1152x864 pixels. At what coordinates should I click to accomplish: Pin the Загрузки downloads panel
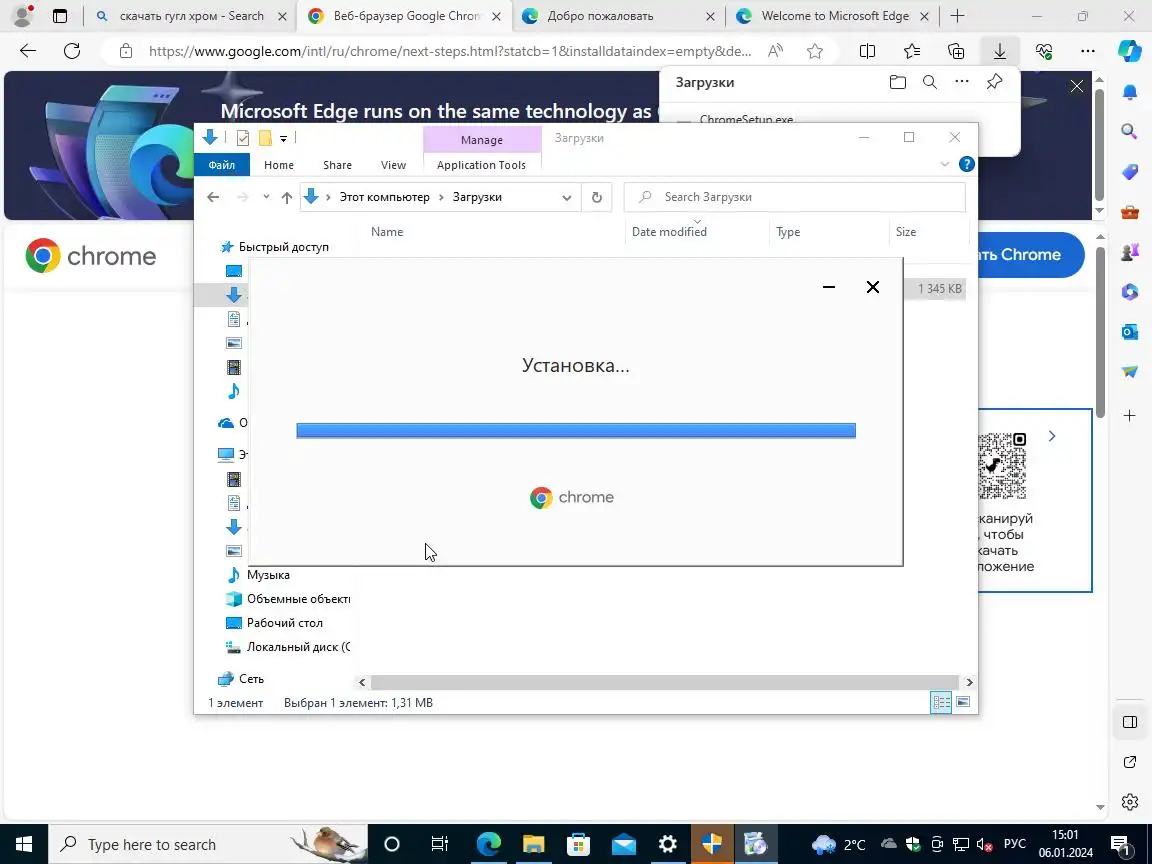coord(994,82)
